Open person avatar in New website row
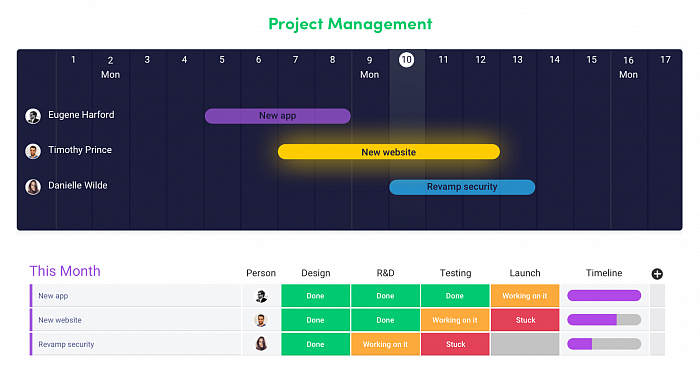700x387 pixels. coord(261,320)
